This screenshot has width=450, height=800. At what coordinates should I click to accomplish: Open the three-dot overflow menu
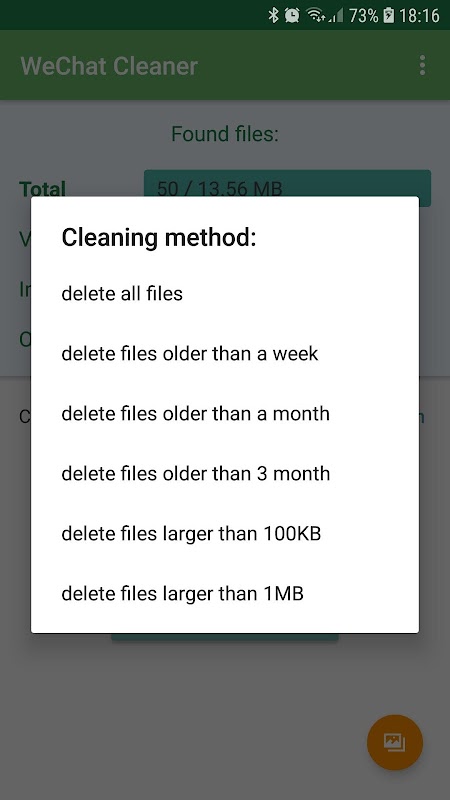click(422, 66)
